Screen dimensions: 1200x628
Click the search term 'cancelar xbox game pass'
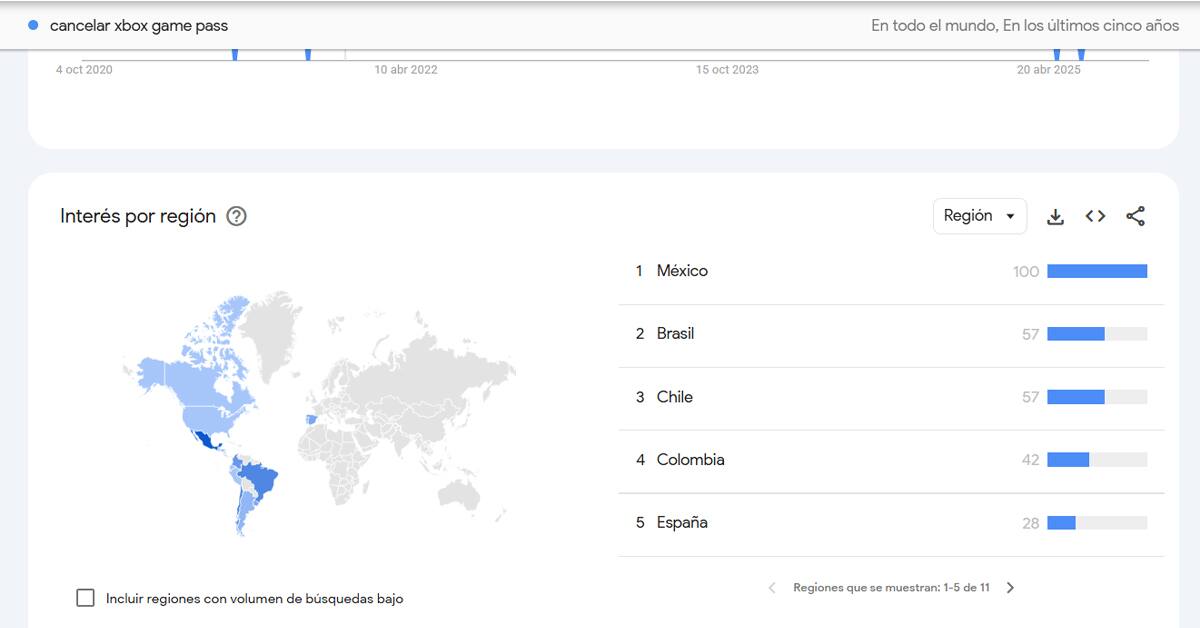click(139, 25)
